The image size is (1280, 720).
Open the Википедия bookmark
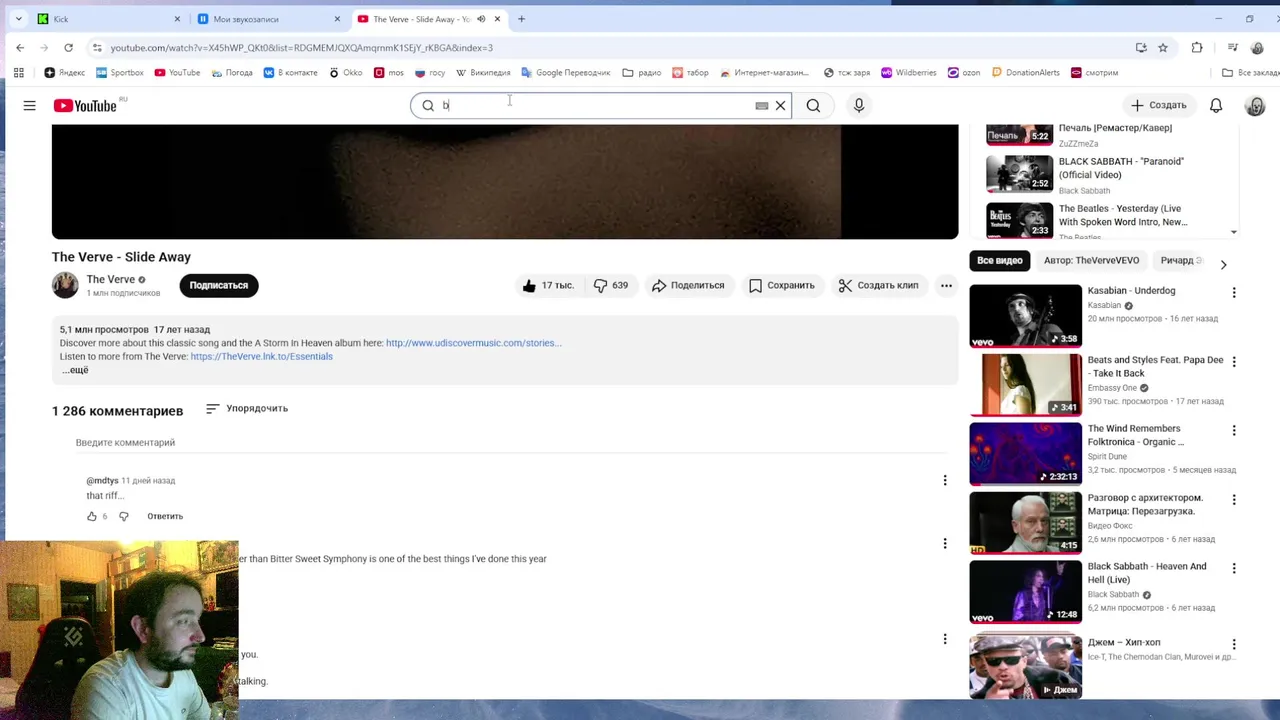pyautogui.click(x=483, y=72)
